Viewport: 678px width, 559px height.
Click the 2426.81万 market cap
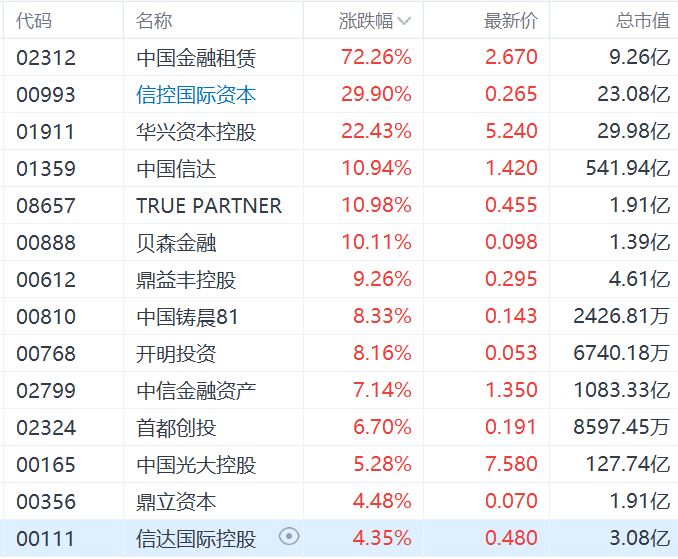click(622, 316)
